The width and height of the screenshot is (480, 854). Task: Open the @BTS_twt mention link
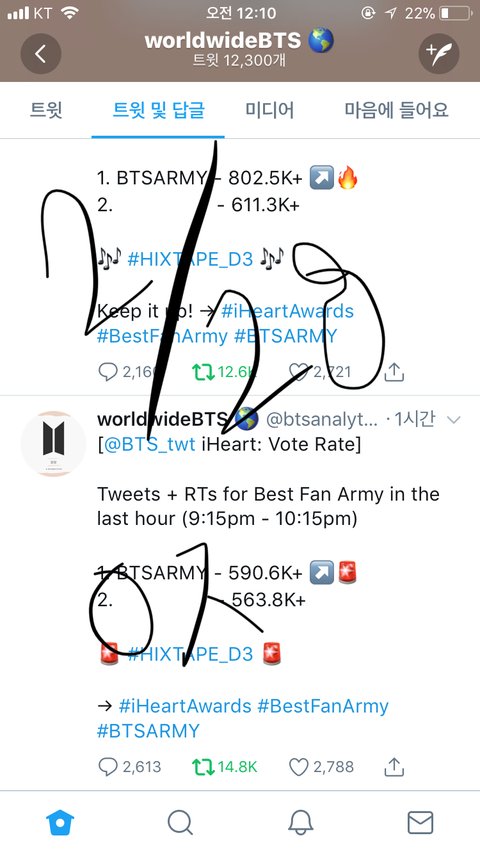(x=148, y=444)
